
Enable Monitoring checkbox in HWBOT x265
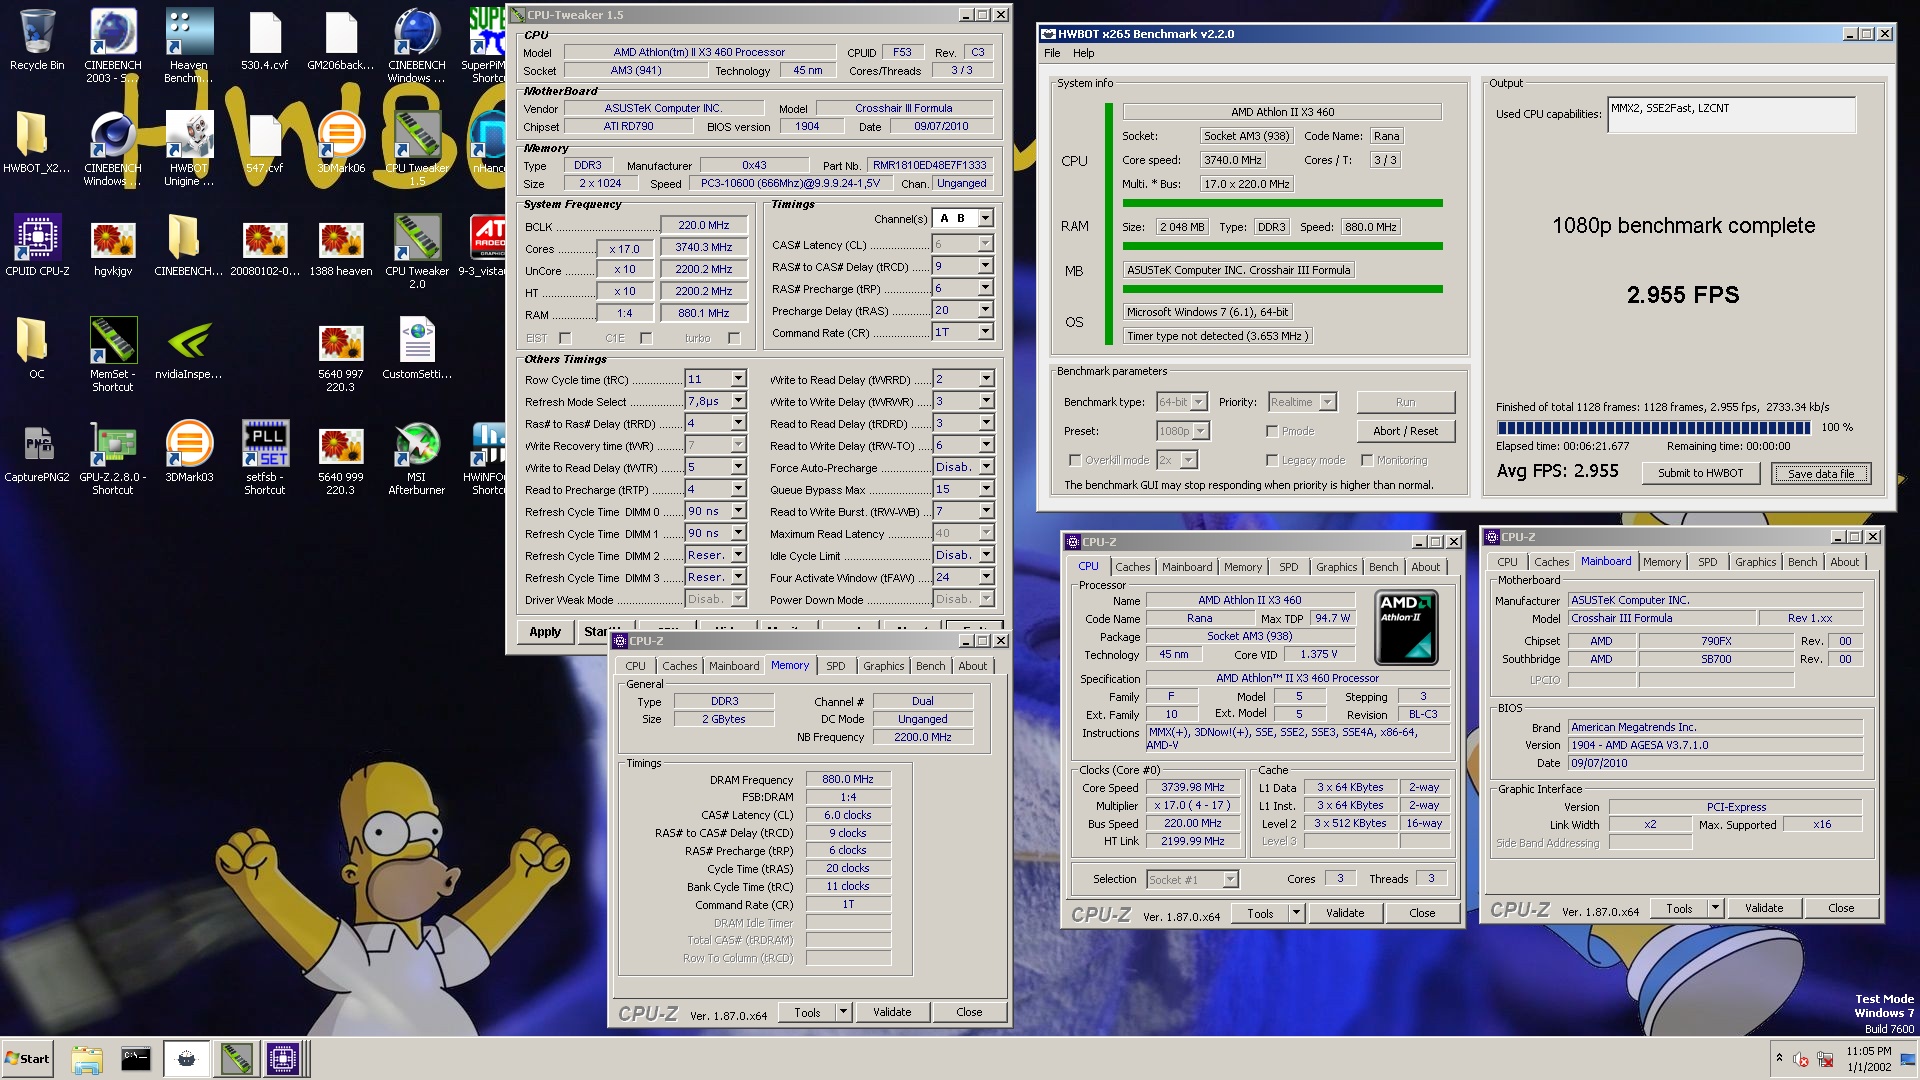point(1367,460)
